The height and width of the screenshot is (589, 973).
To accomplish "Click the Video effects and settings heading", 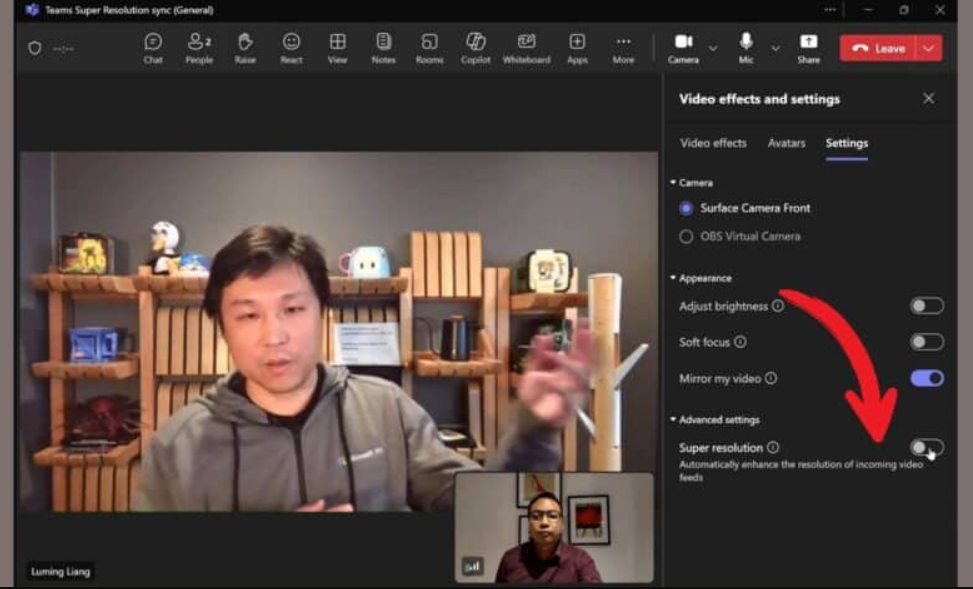I will [x=760, y=99].
